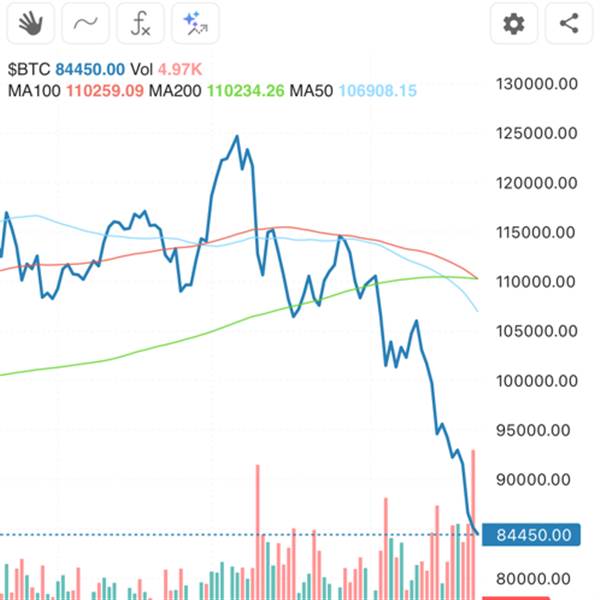This screenshot has height=600, width=600.
Task: Select the hand pan tool
Action: [x=31, y=24]
